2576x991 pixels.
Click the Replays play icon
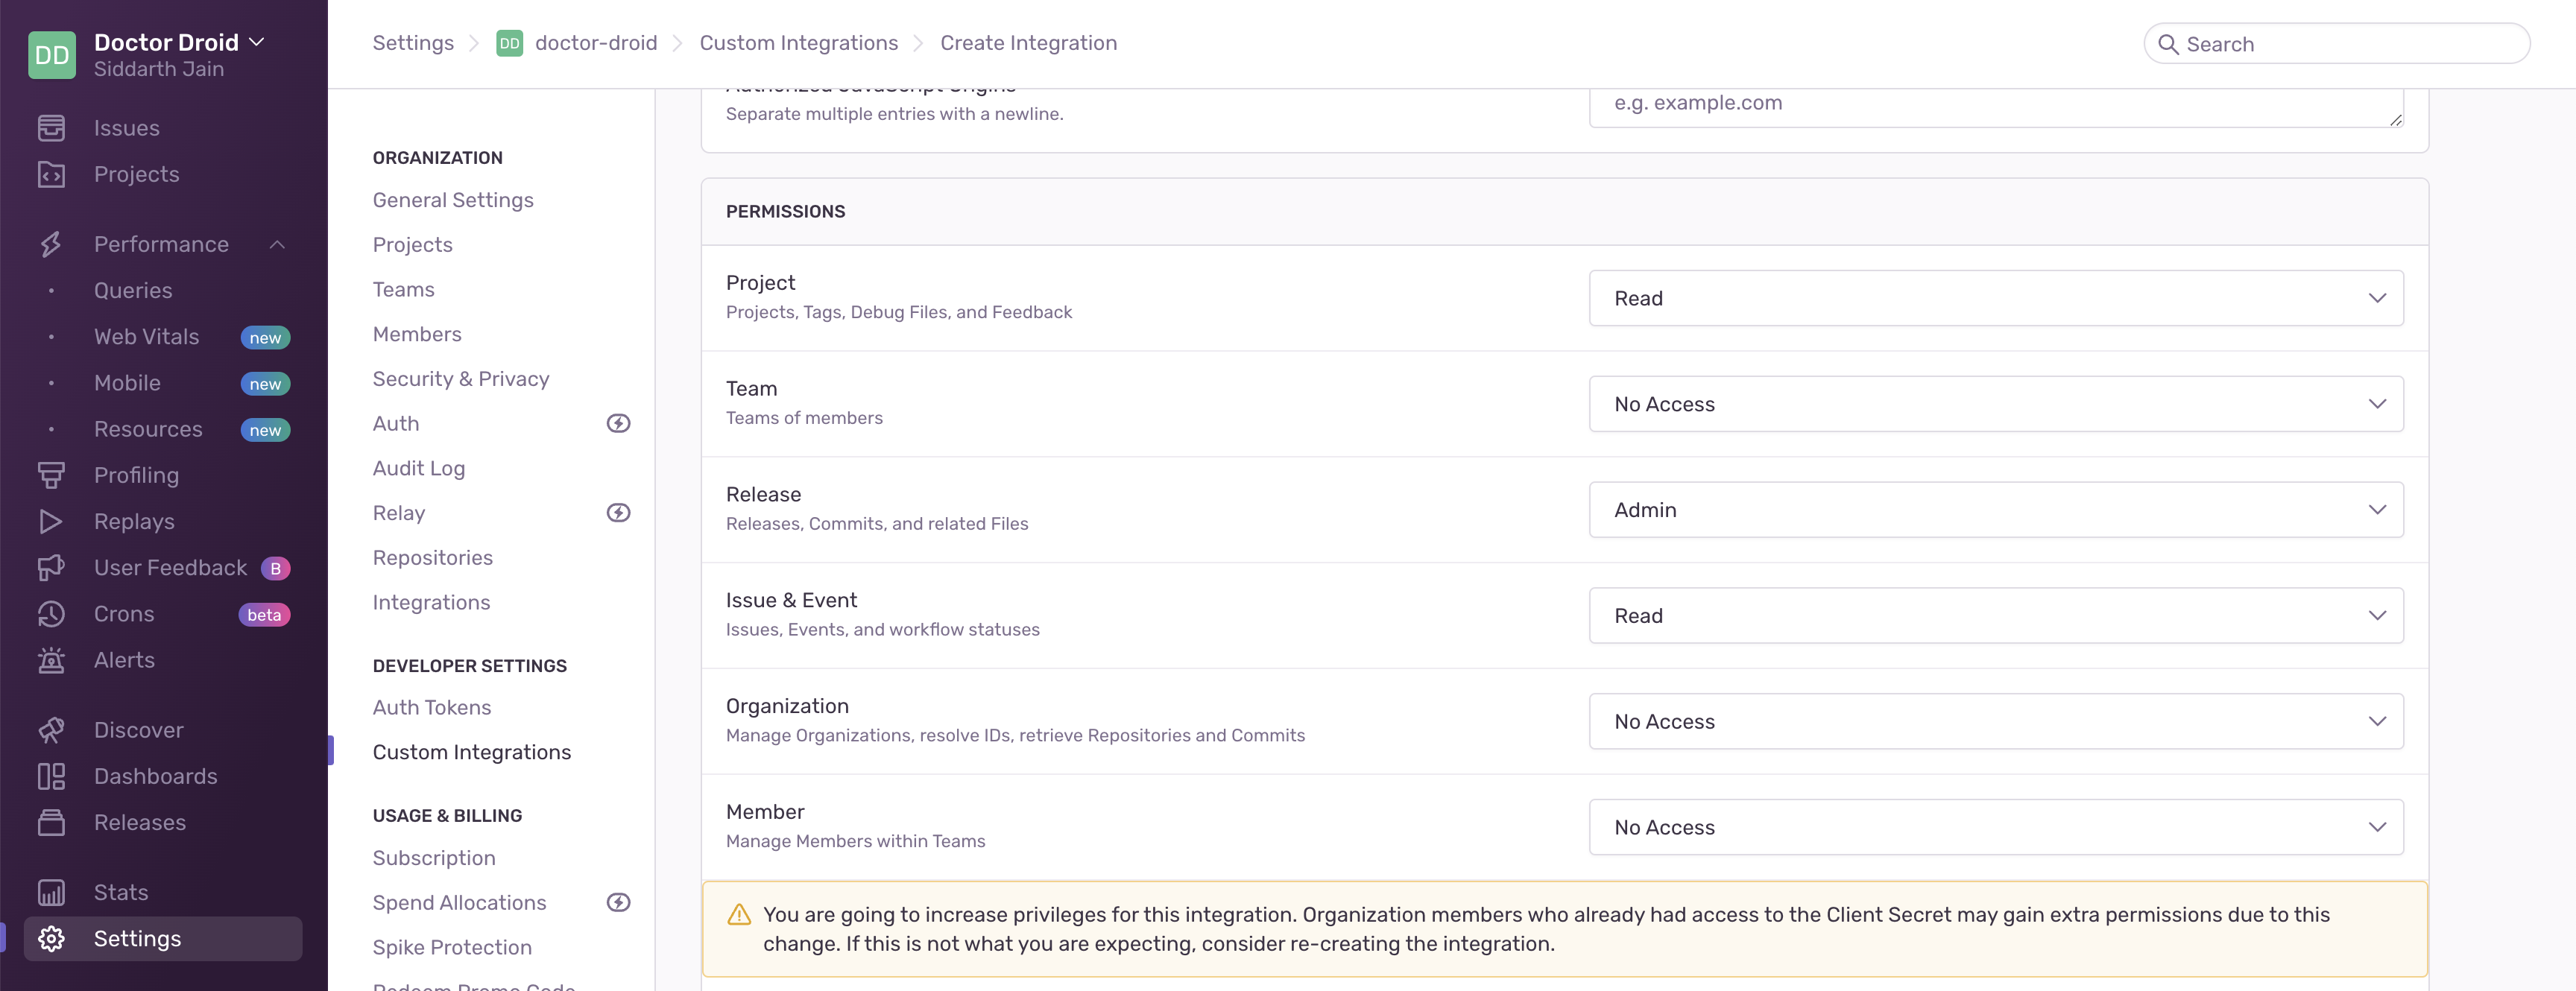click(51, 521)
